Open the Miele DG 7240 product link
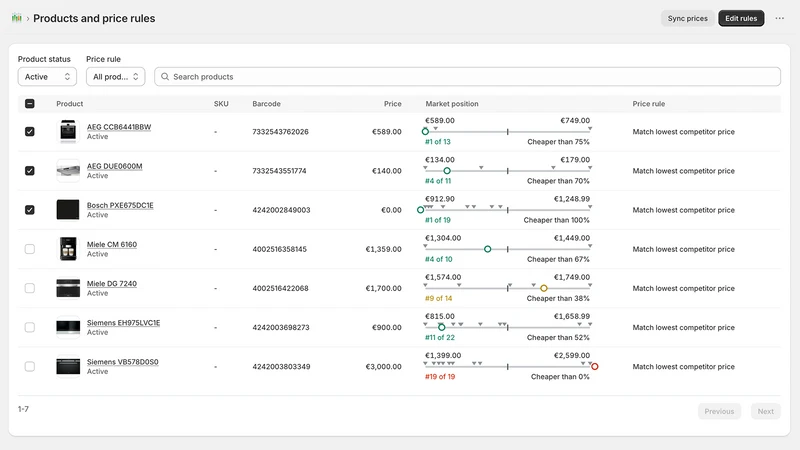The image size is (800, 450). click(x=112, y=284)
